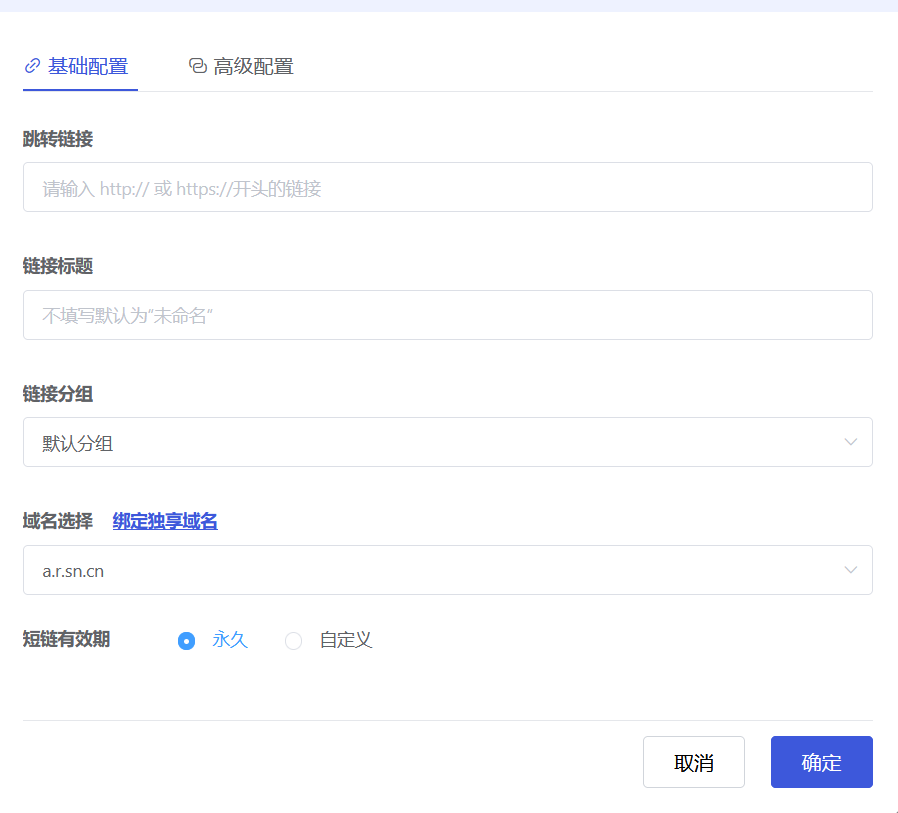Click the 取消 button
Image resolution: width=898 pixels, height=813 pixels.
click(x=694, y=762)
